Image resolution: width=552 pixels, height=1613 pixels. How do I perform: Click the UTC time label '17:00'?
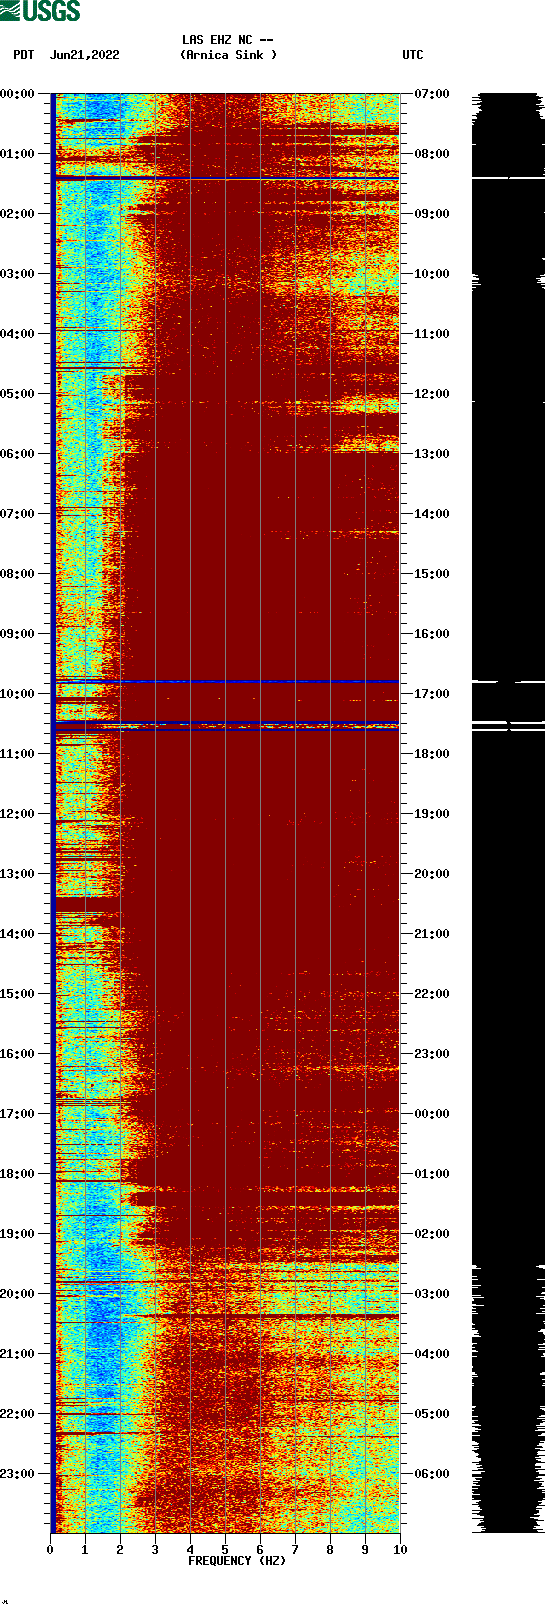point(432,694)
